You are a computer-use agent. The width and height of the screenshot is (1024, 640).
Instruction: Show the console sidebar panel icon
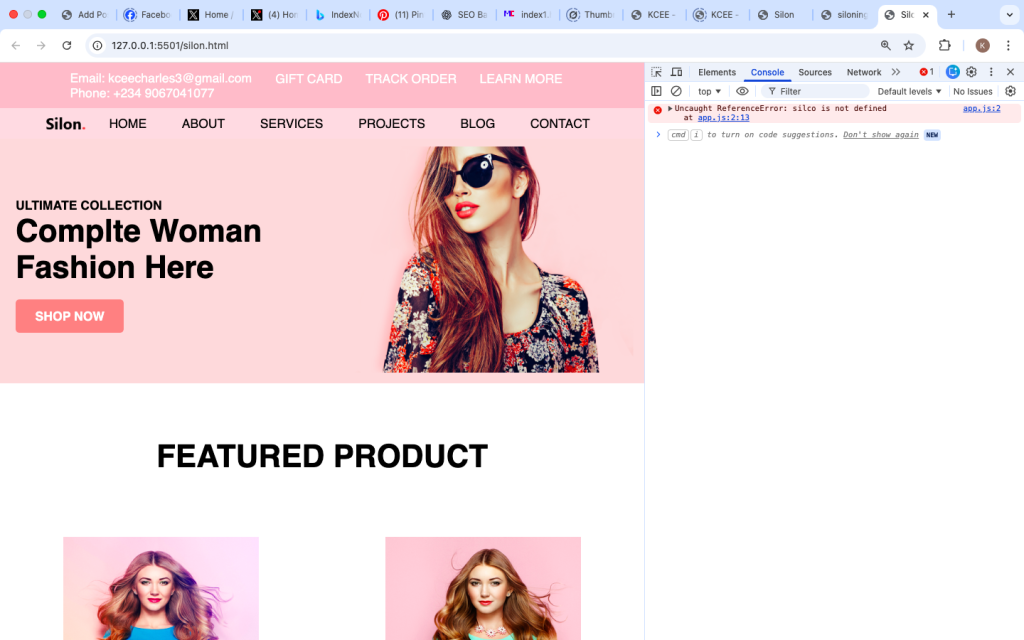[657, 91]
